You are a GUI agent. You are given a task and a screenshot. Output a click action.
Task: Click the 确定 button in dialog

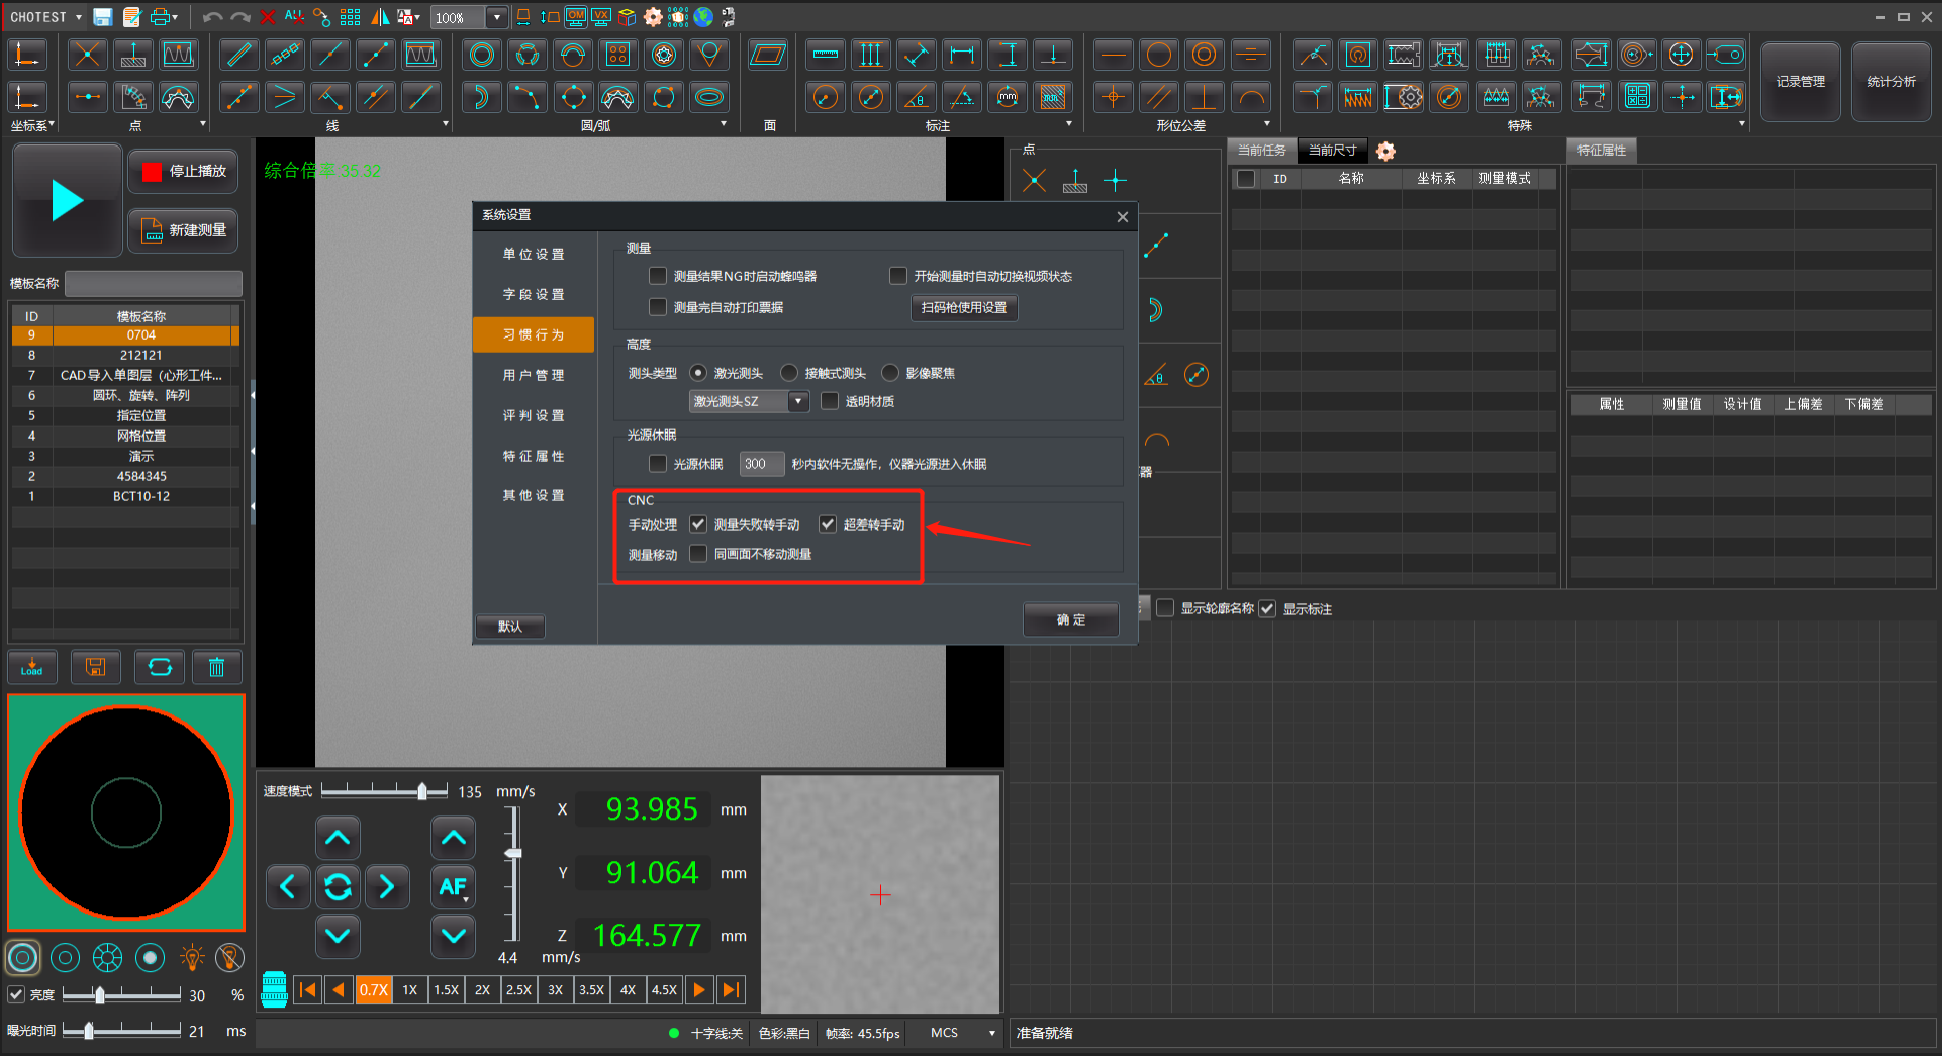[1070, 620]
